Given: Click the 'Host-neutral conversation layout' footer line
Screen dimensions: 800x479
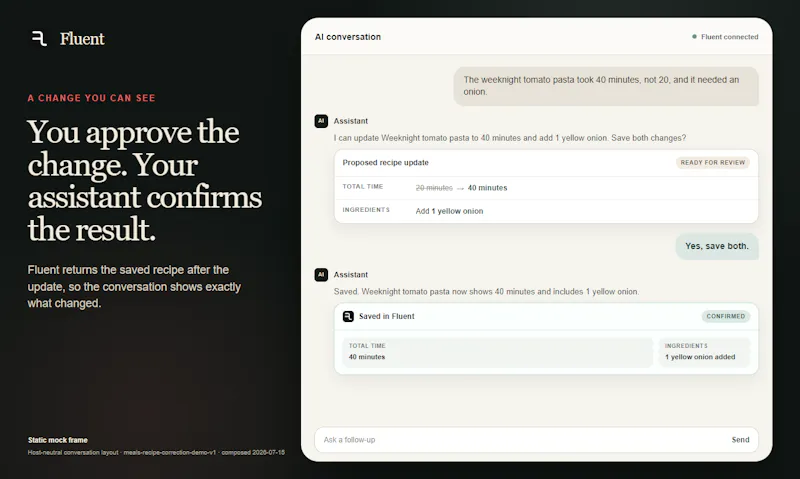Looking at the screenshot, I should pyautogui.click(x=156, y=452).
